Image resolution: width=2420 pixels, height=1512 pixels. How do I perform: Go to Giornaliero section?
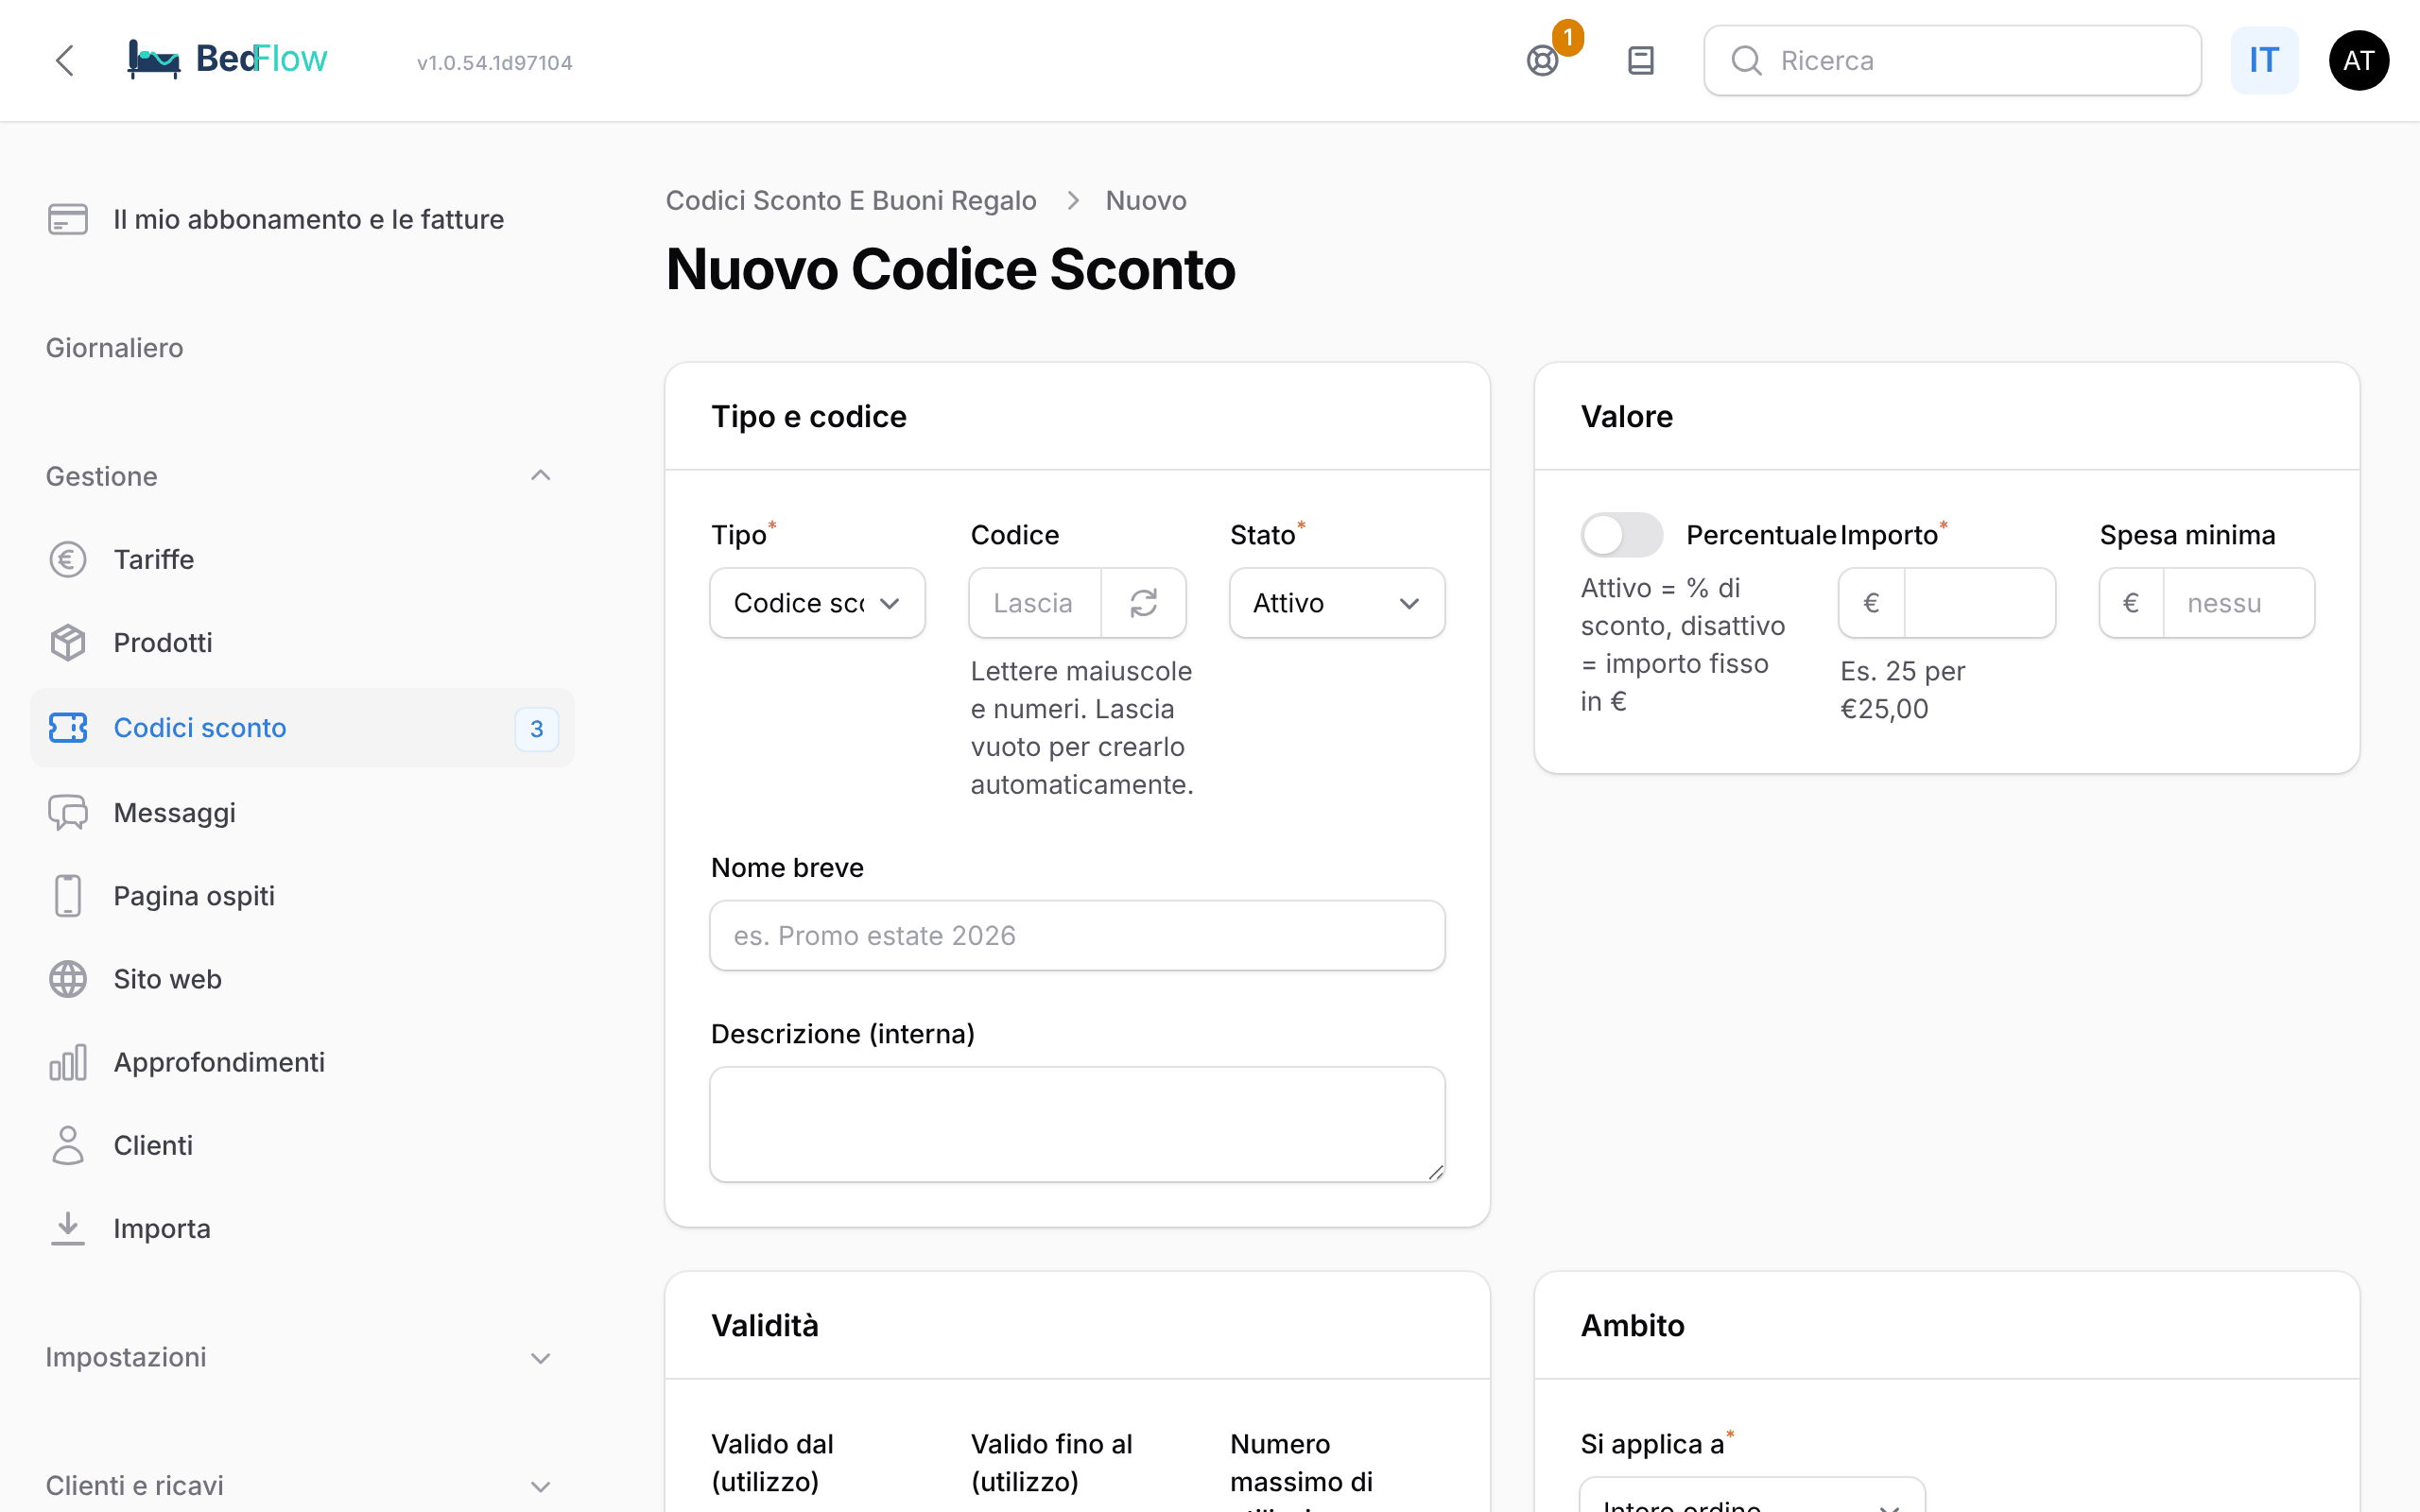(114, 348)
